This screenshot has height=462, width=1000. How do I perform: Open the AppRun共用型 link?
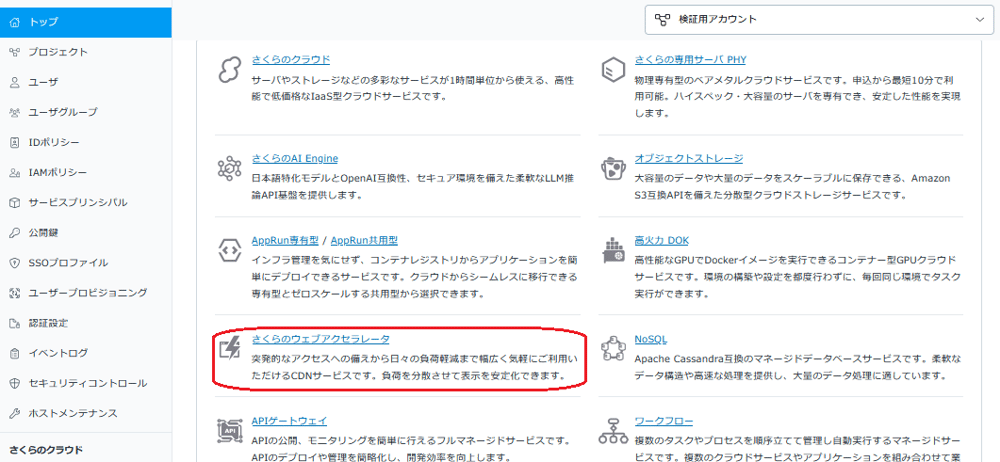(x=364, y=241)
